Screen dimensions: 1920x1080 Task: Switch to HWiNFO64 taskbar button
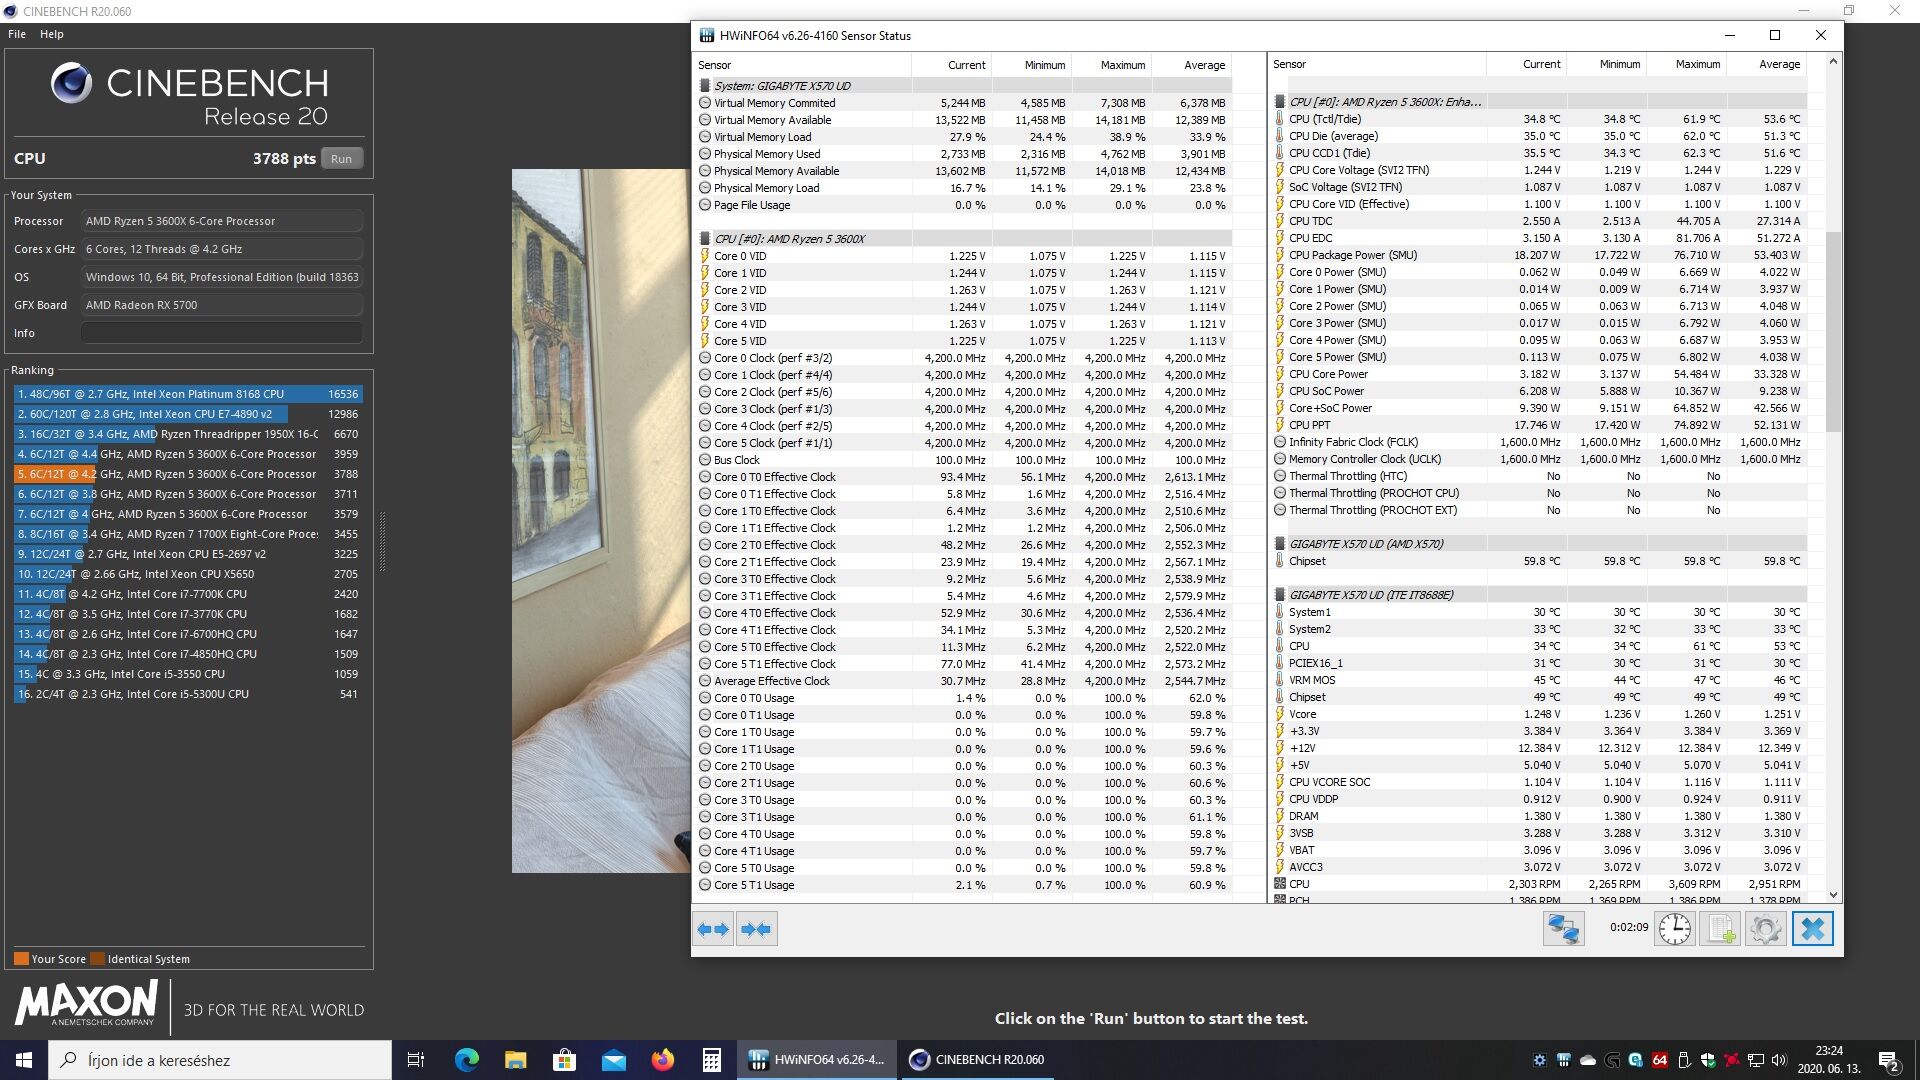[x=817, y=1060]
